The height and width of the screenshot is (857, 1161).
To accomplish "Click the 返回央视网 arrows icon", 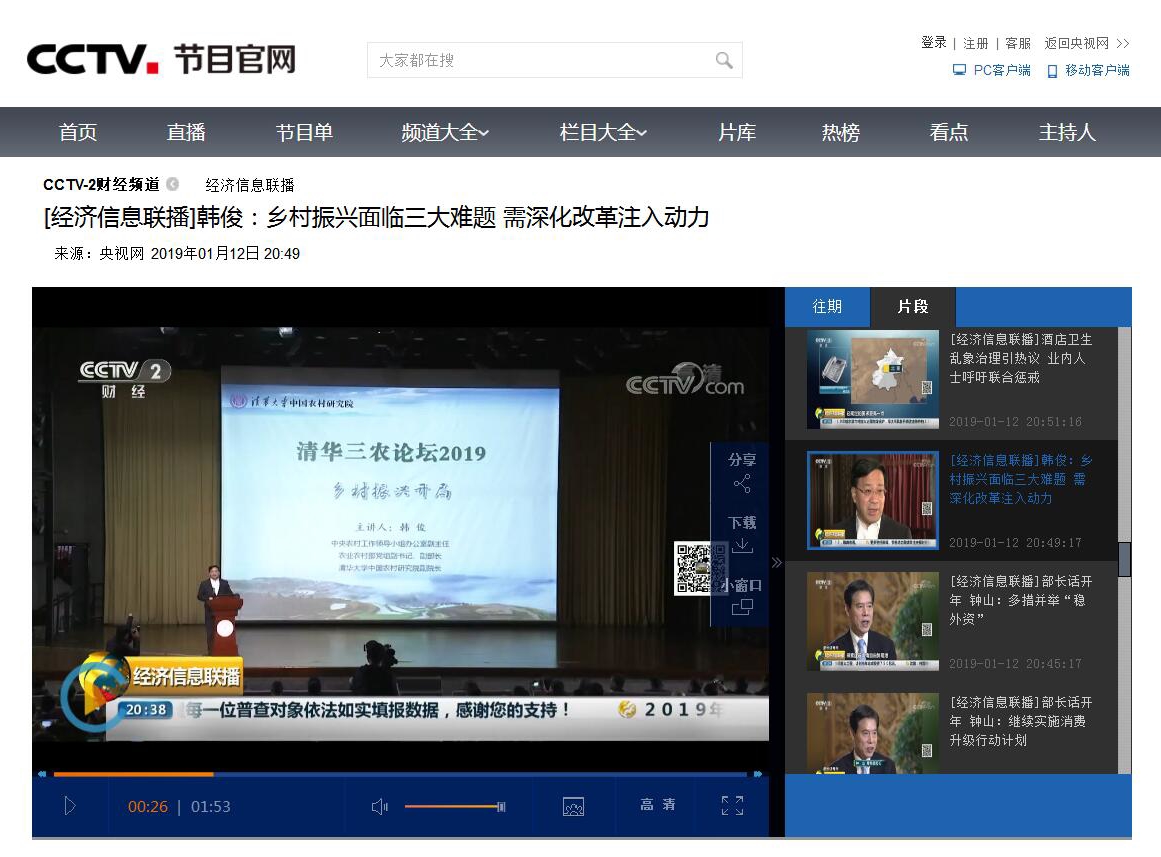I will (x=1122, y=44).
